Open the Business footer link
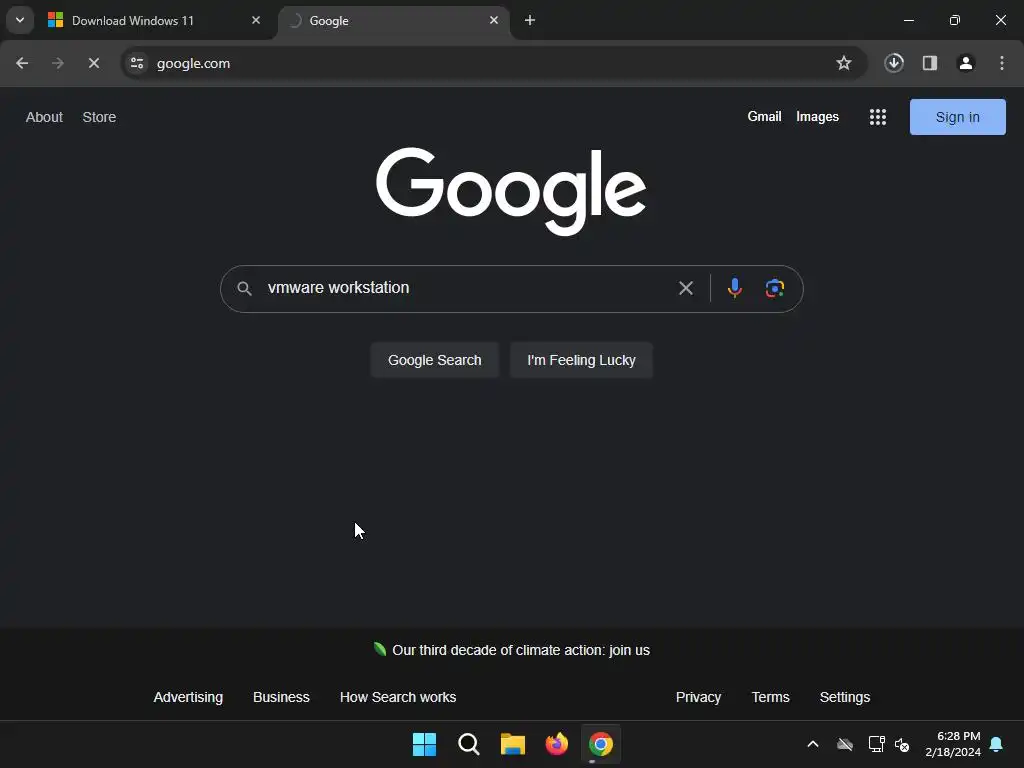Viewport: 1024px width, 768px height. pos(281,697)
